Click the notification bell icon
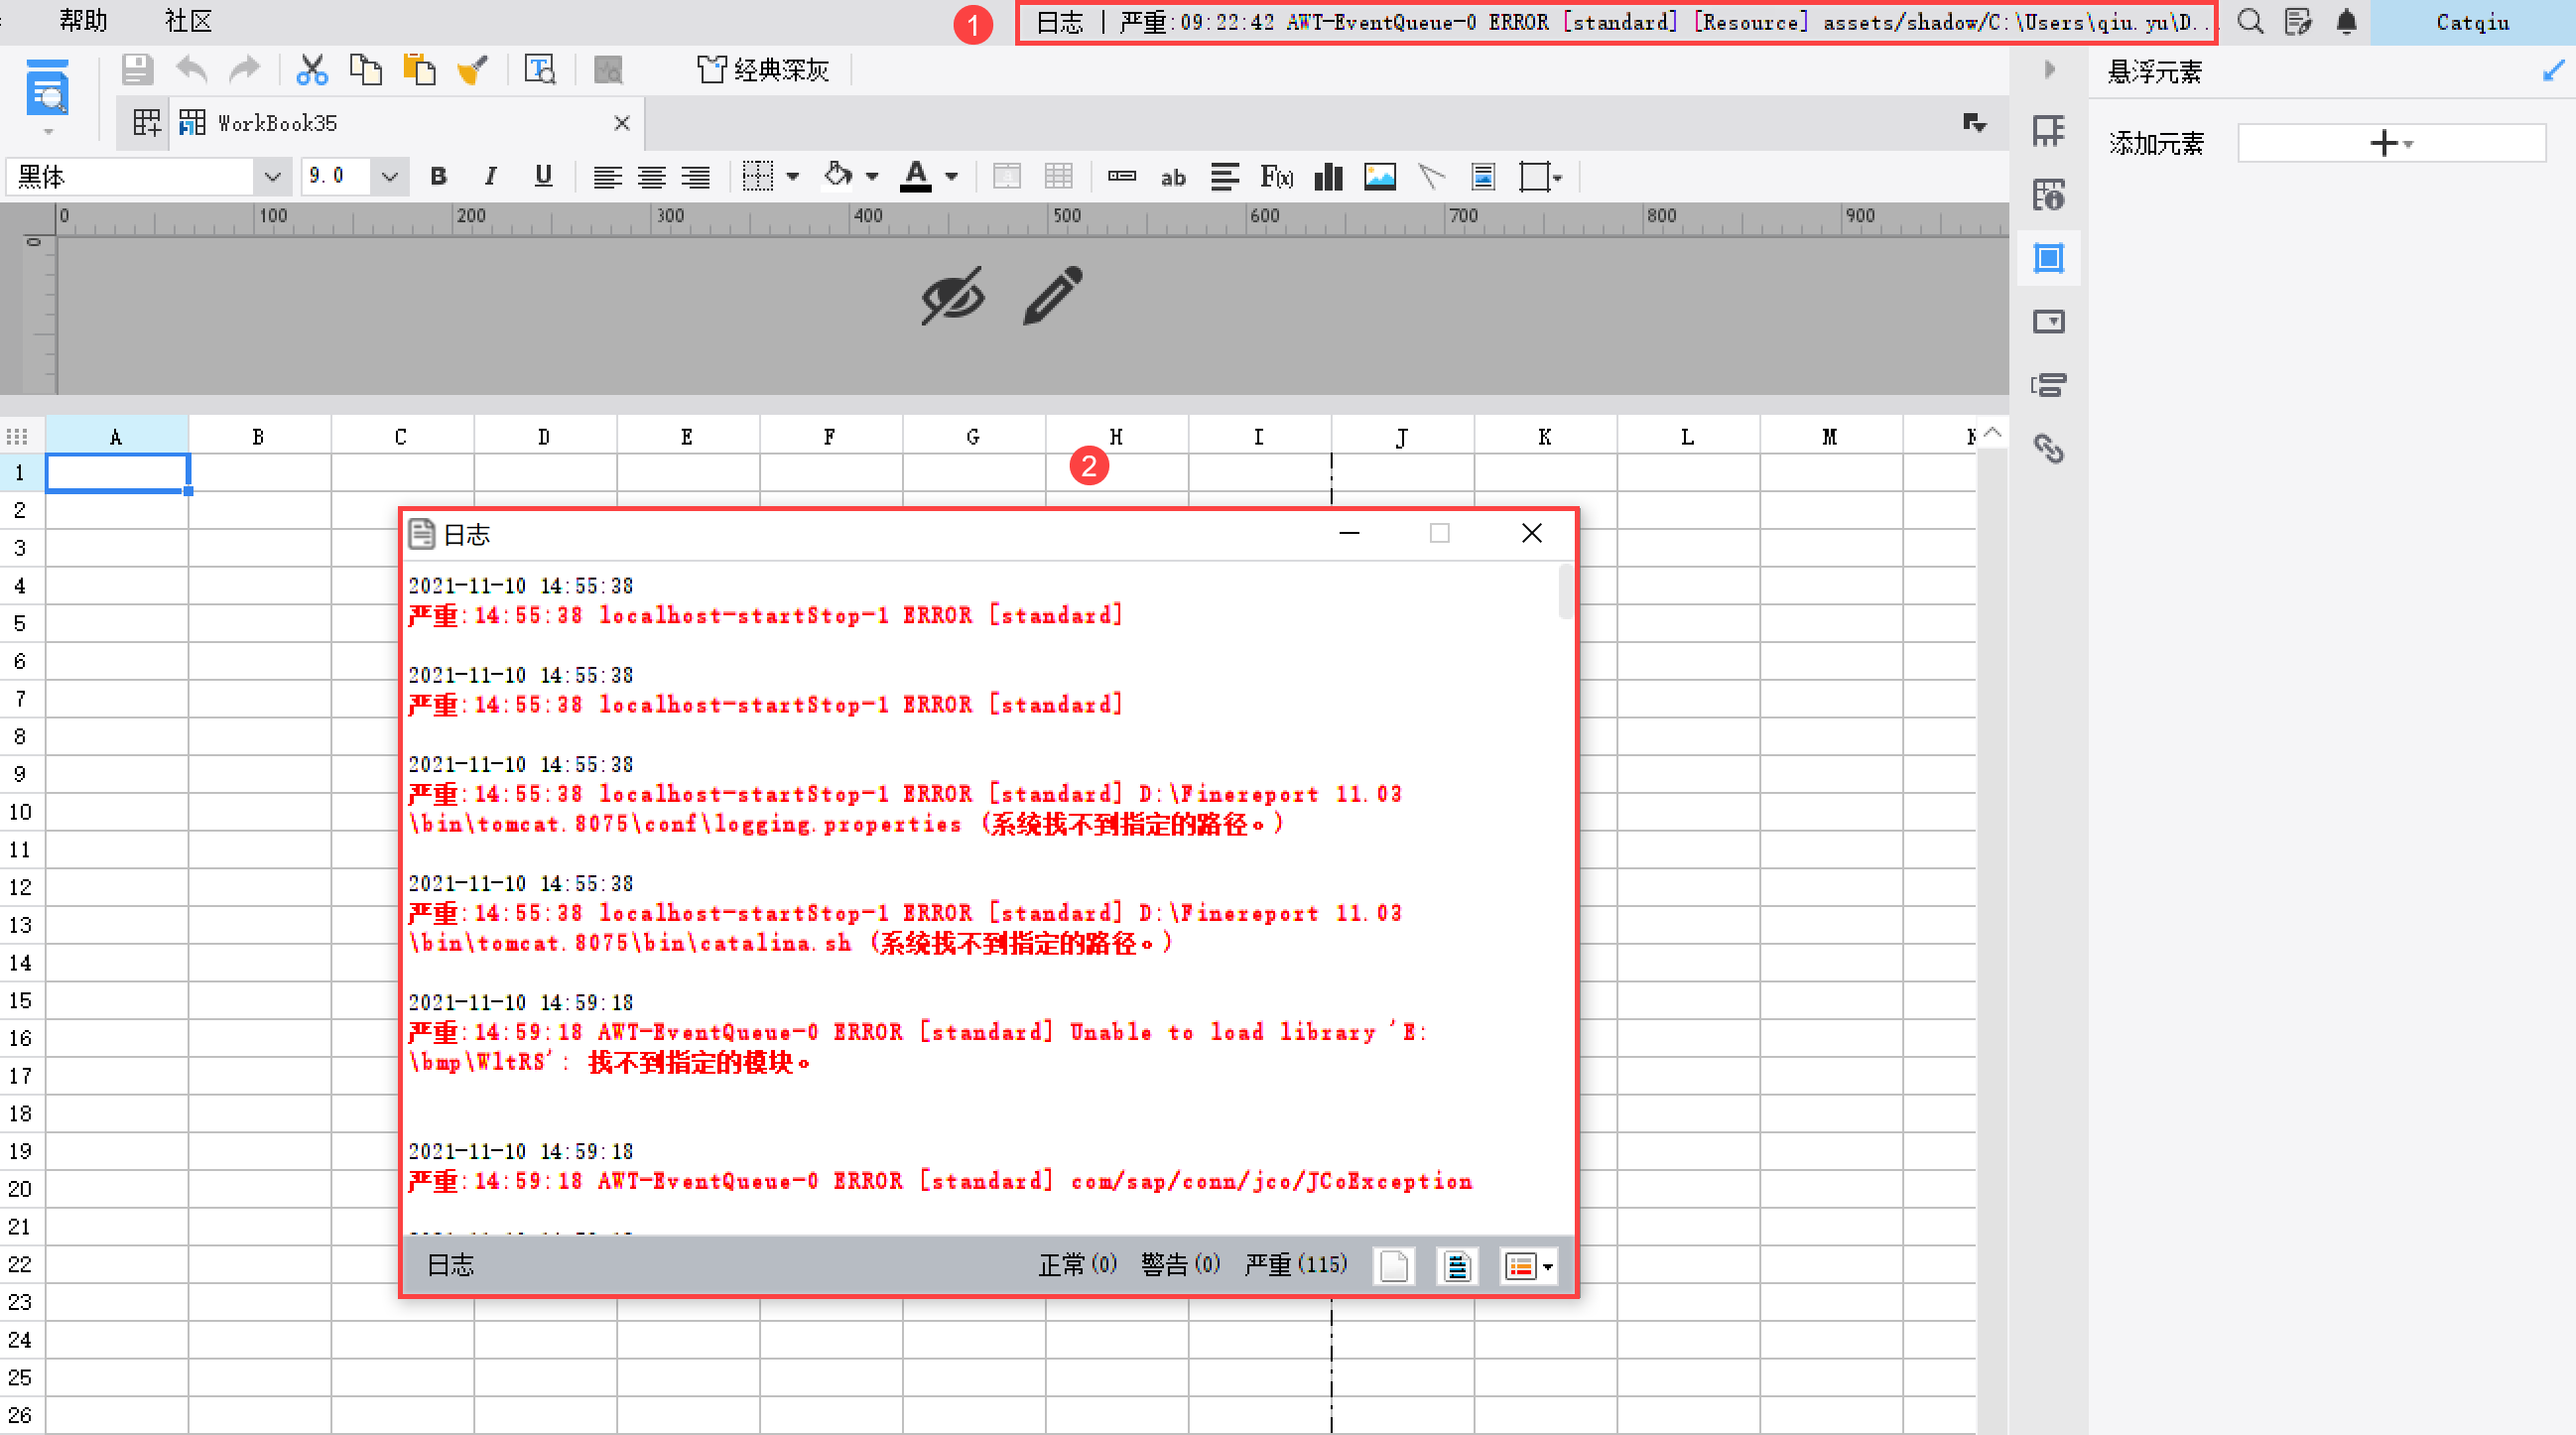Viewport: 2576px width, 1435px height. click(2346, 22)
